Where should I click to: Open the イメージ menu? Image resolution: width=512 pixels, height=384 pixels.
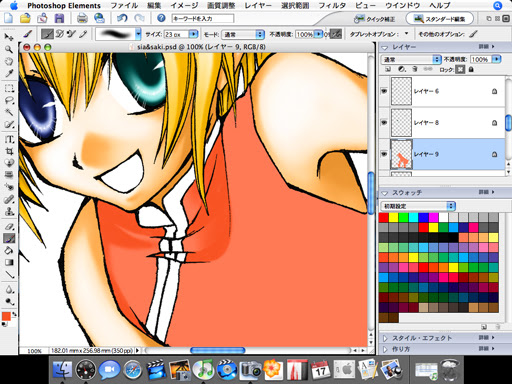[184, 6]
